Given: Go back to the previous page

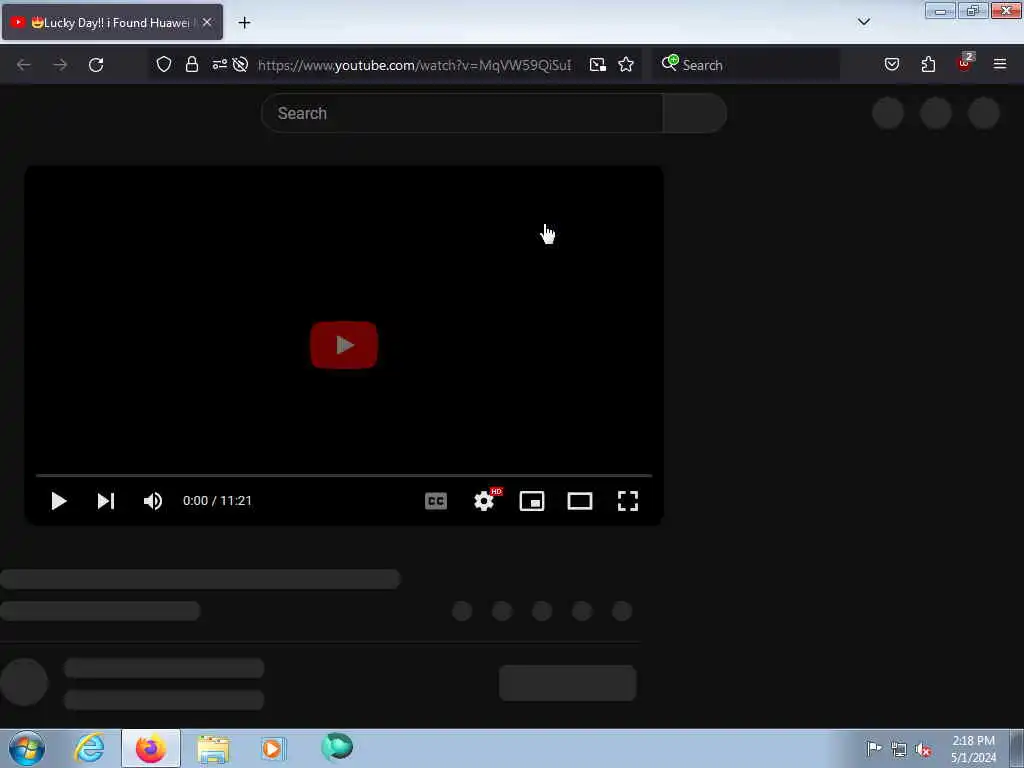Looking at the screenshot, I should coord(24,65).
